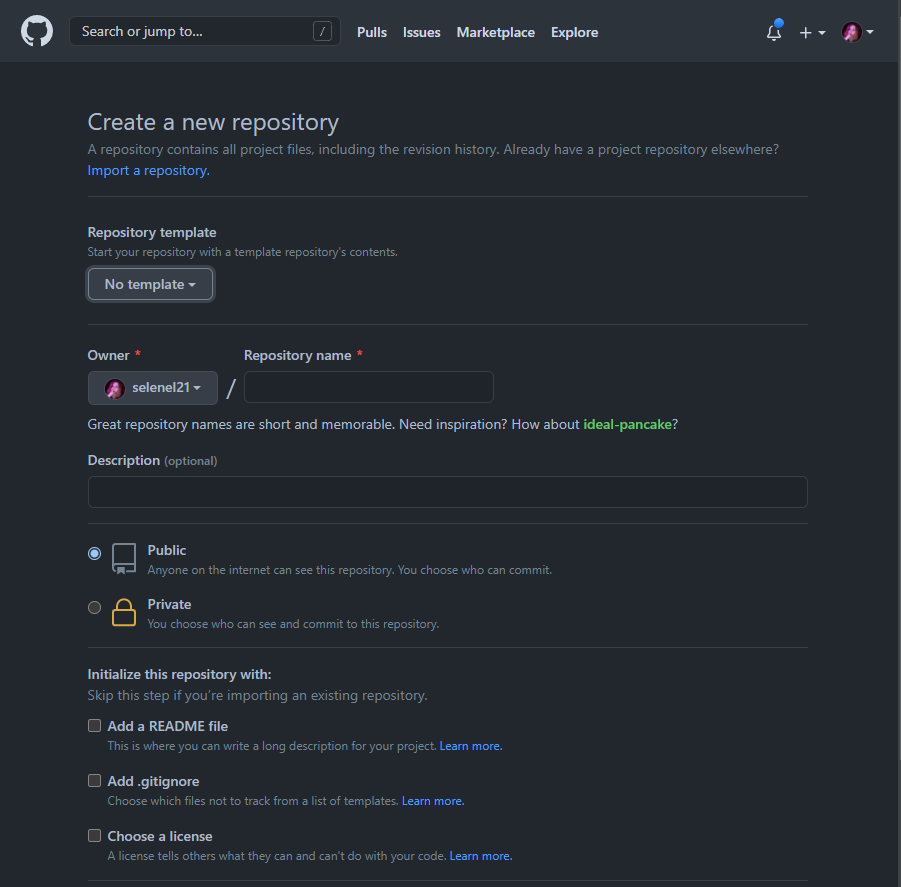Check Choose a license
This screenshot has width=901, height=887.
coord(94,836)
